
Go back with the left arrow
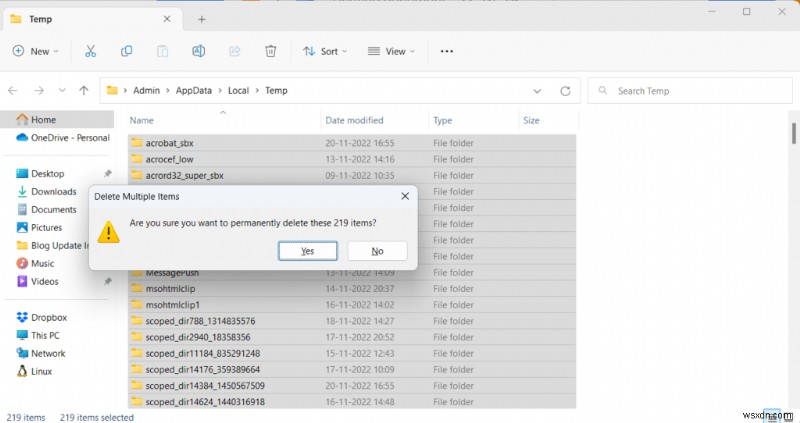click(x=13, y=90)
